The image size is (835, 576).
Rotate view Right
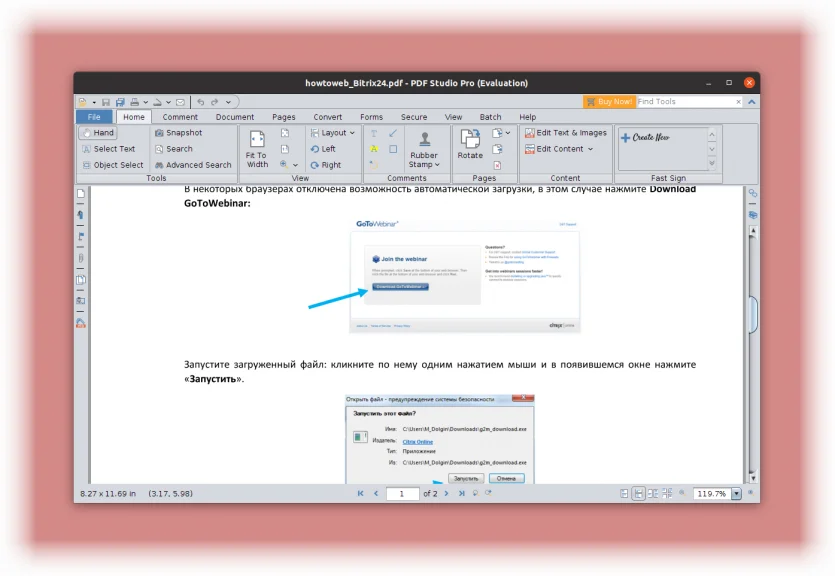[x=326, y=165]
